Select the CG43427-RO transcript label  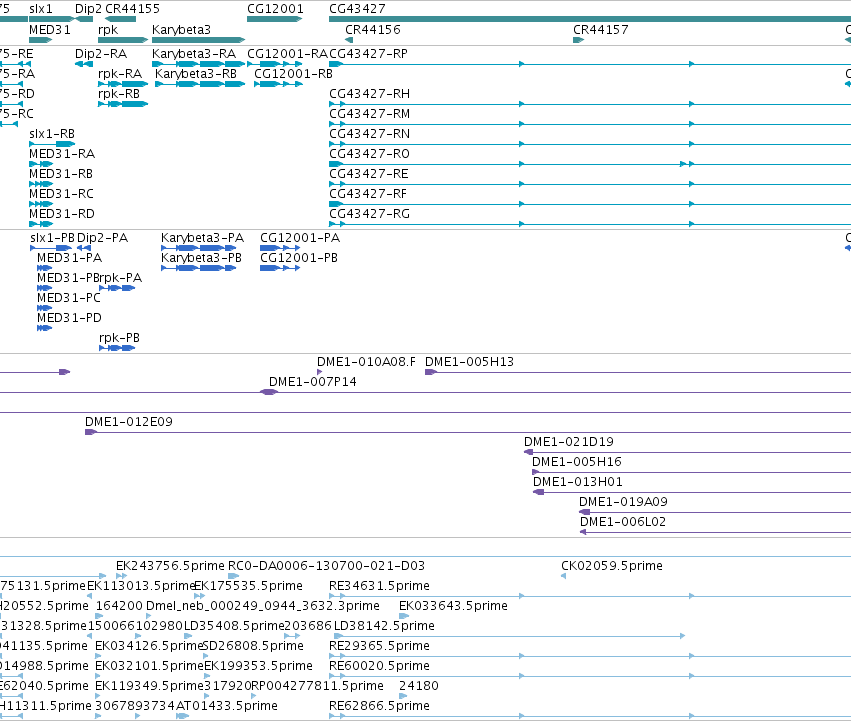369,154
